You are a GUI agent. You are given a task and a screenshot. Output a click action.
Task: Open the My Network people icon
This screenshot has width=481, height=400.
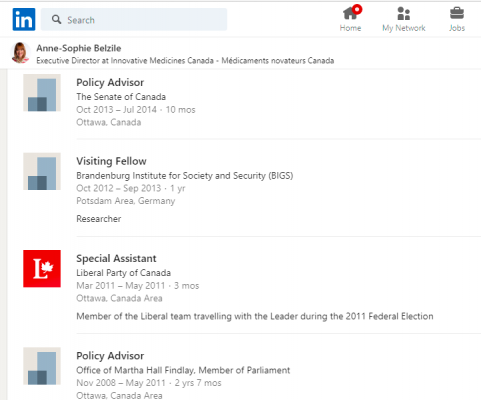click(403, 13)
